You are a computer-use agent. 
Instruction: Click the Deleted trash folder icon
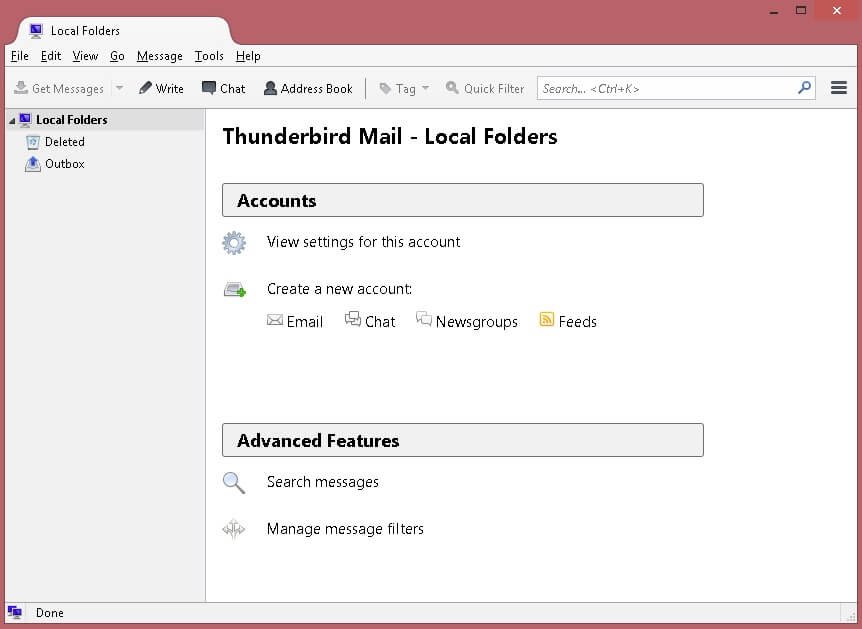33,142
